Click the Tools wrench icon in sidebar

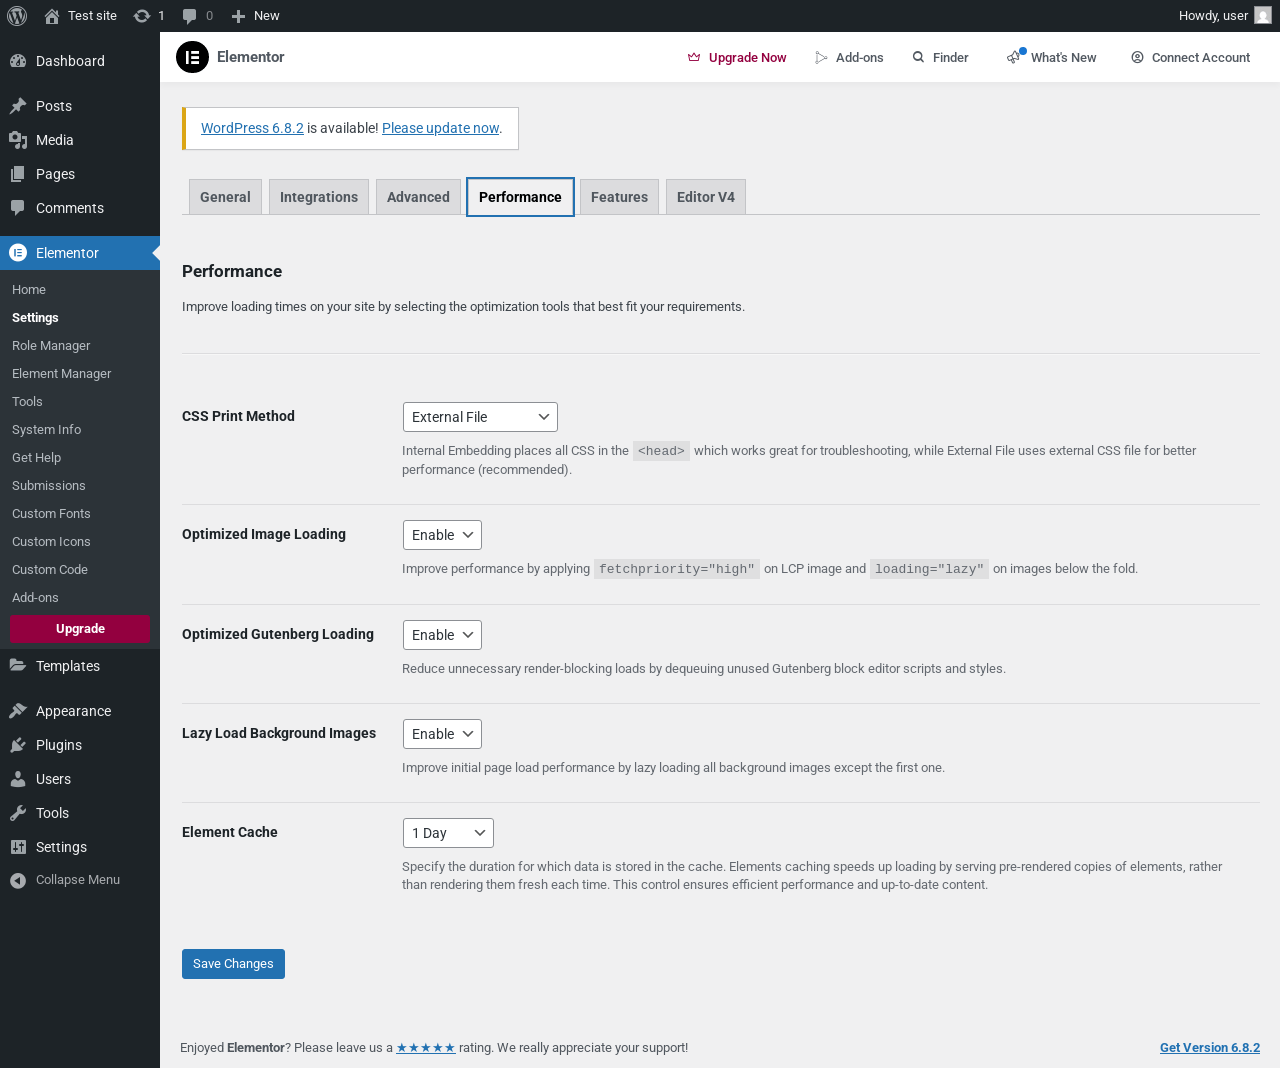tap(18, 813)
